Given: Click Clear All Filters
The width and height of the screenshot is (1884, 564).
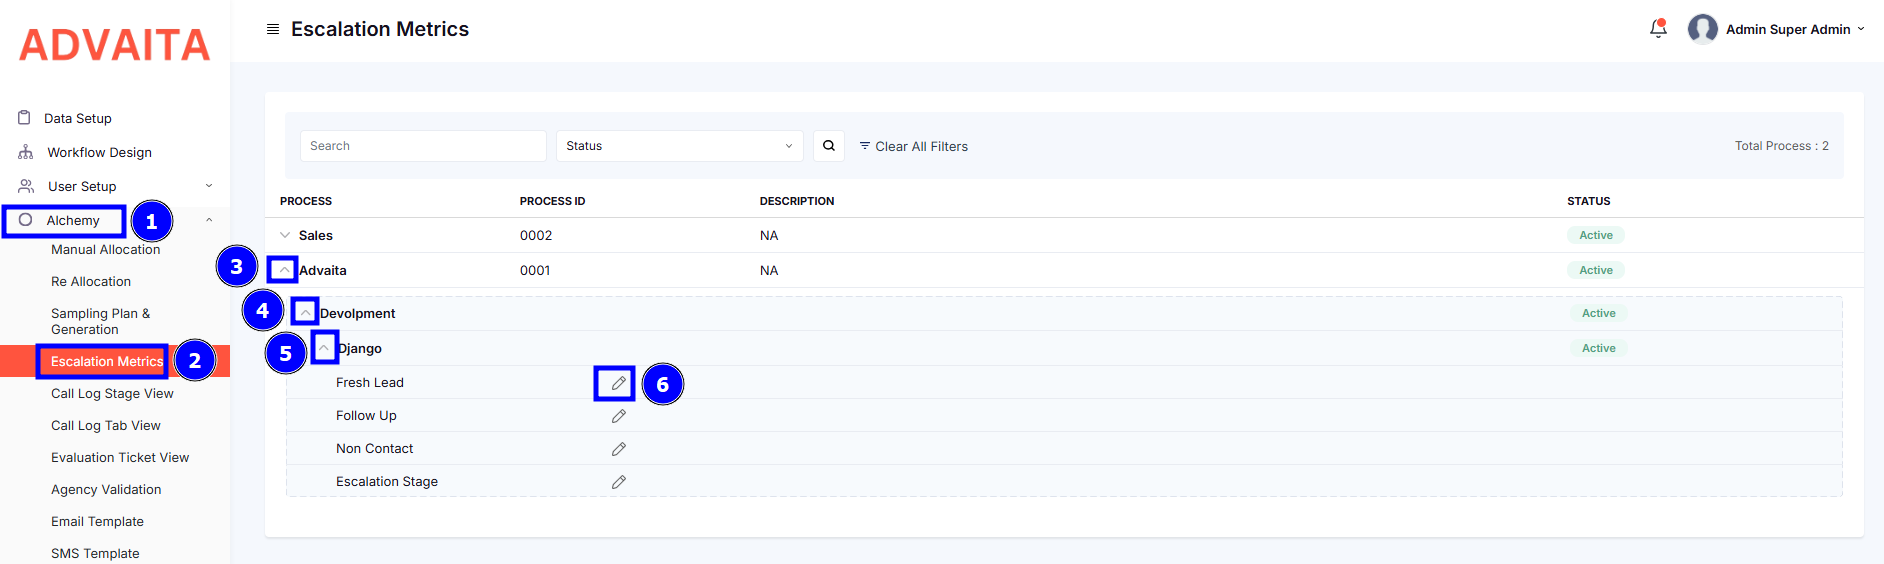Looking at the screenshot, I should tap(914, 146).
